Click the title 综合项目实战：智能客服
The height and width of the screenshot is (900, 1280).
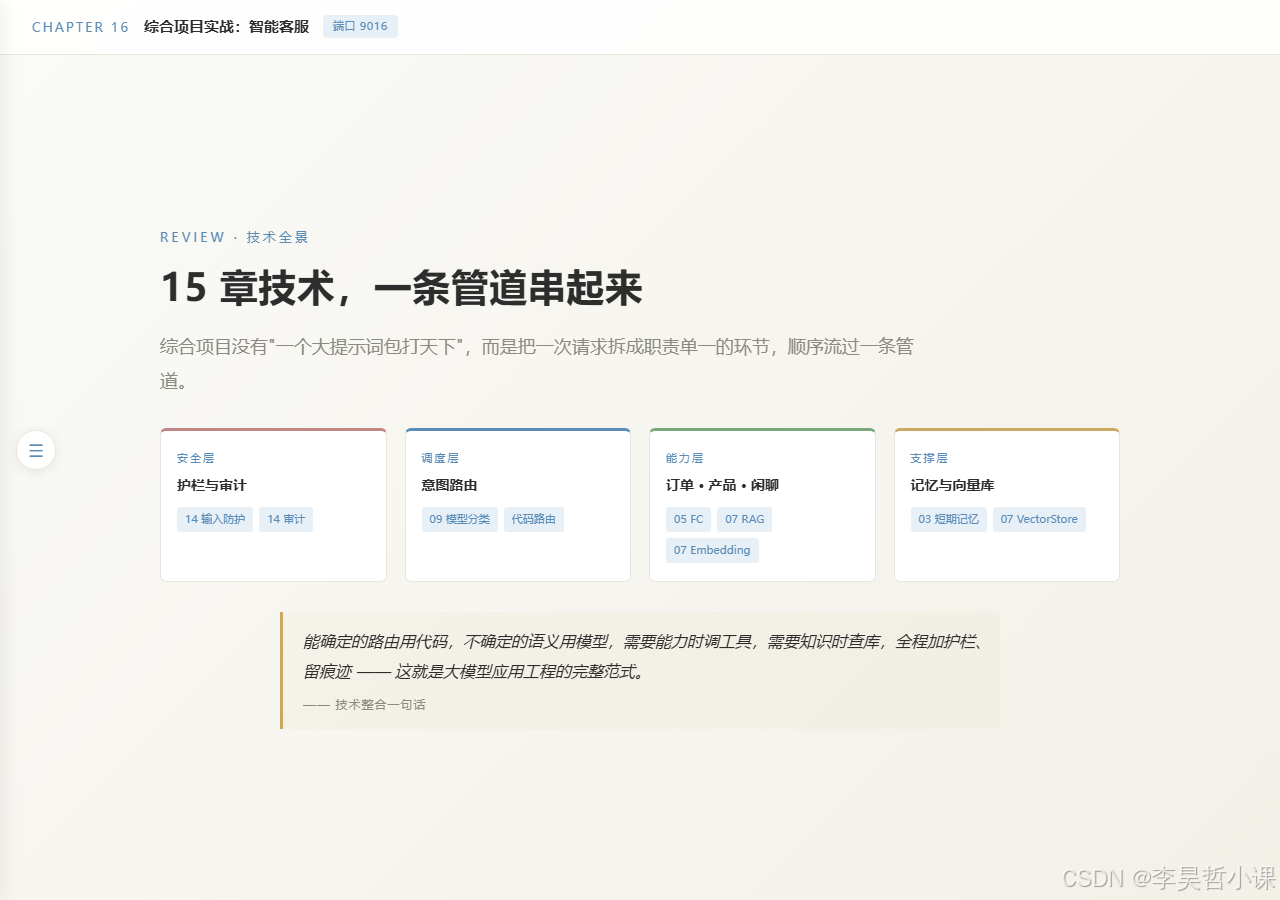tap(226, 27)
